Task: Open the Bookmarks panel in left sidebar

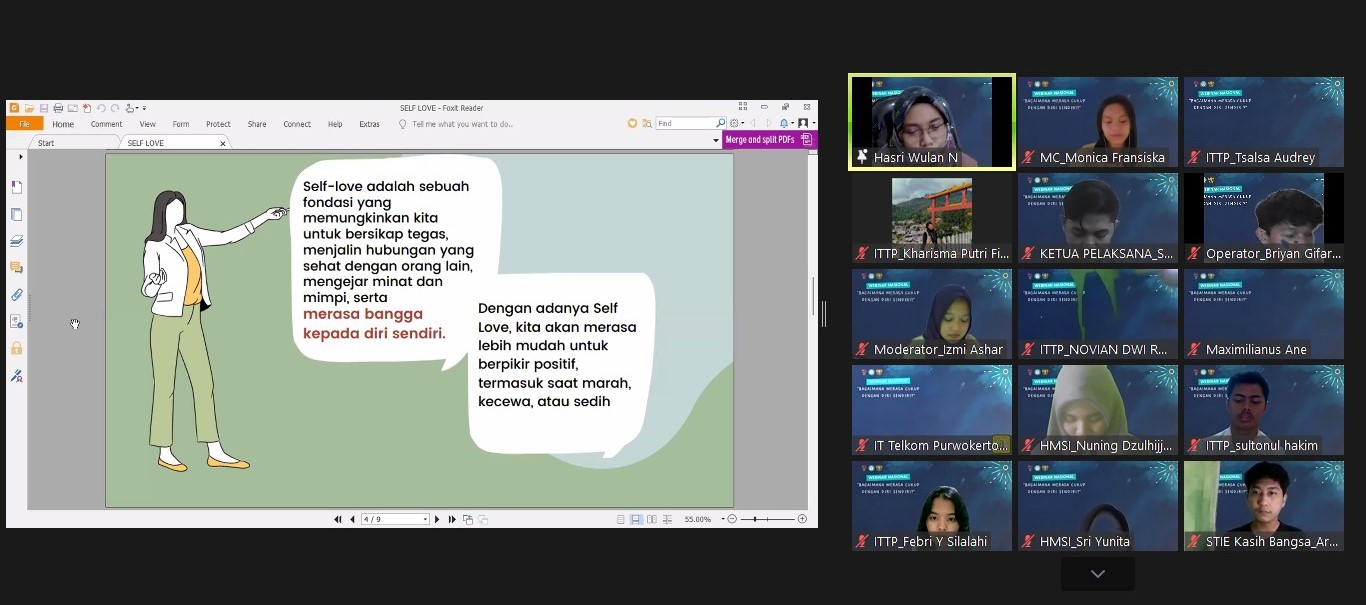Action: tap(16, 187)
